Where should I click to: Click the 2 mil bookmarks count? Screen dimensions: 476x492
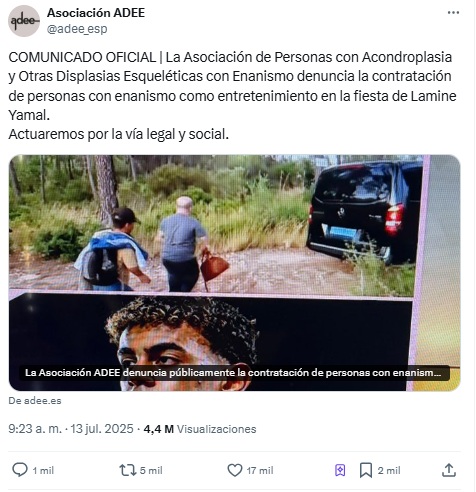389,470
